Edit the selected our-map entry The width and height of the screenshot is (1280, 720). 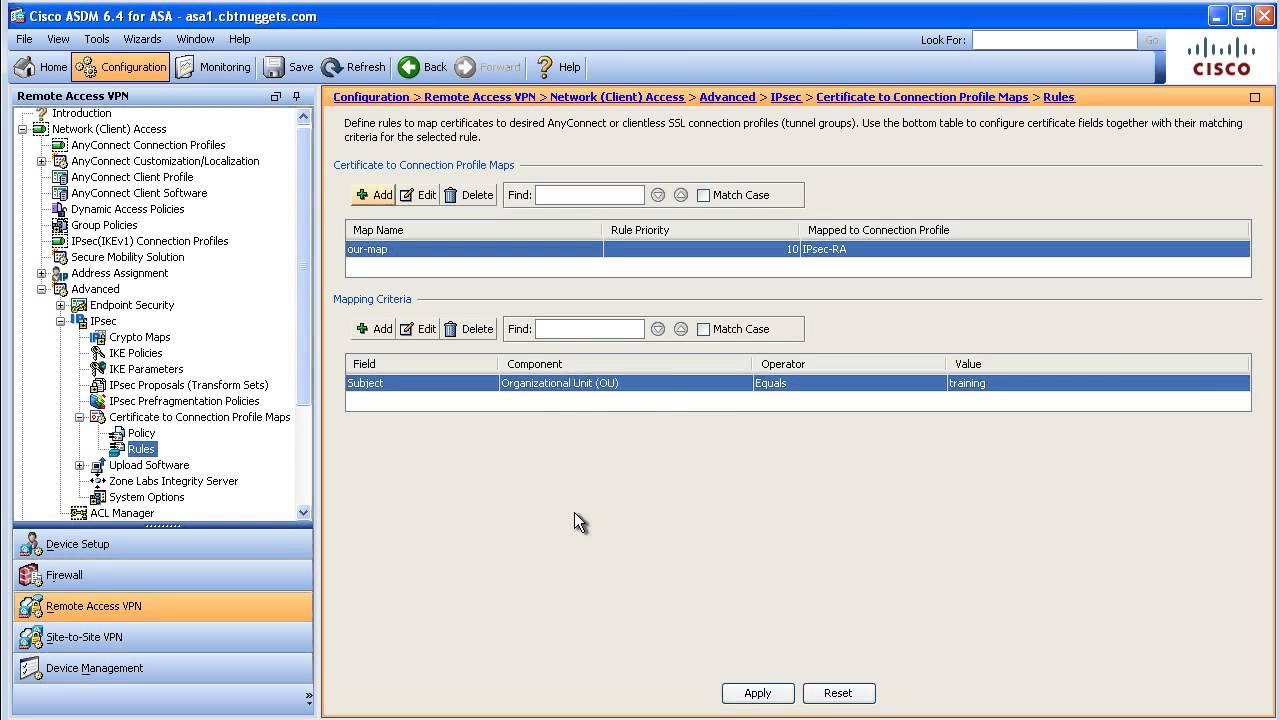click(418, 195)
